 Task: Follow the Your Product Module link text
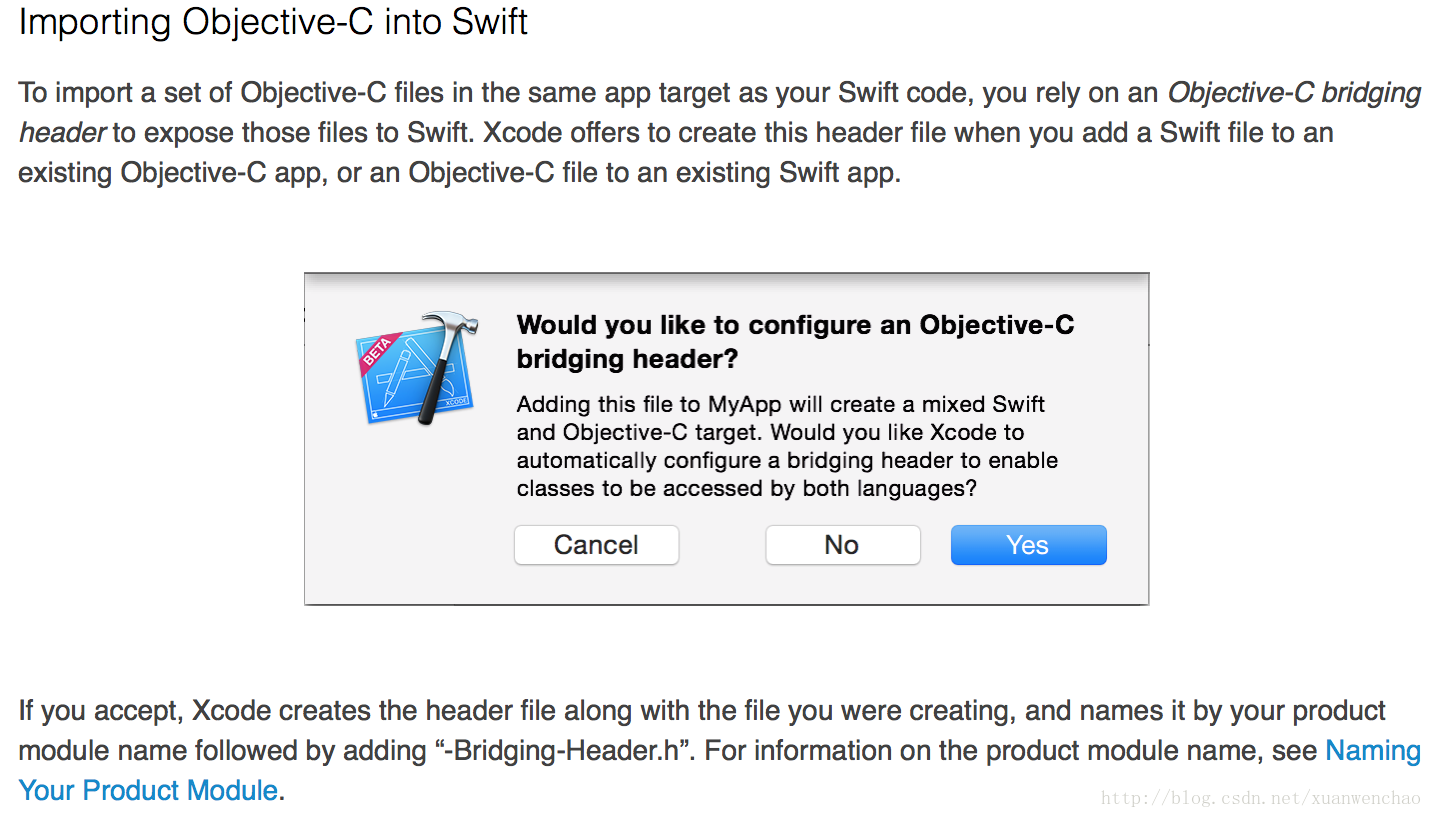pos(148,790)
